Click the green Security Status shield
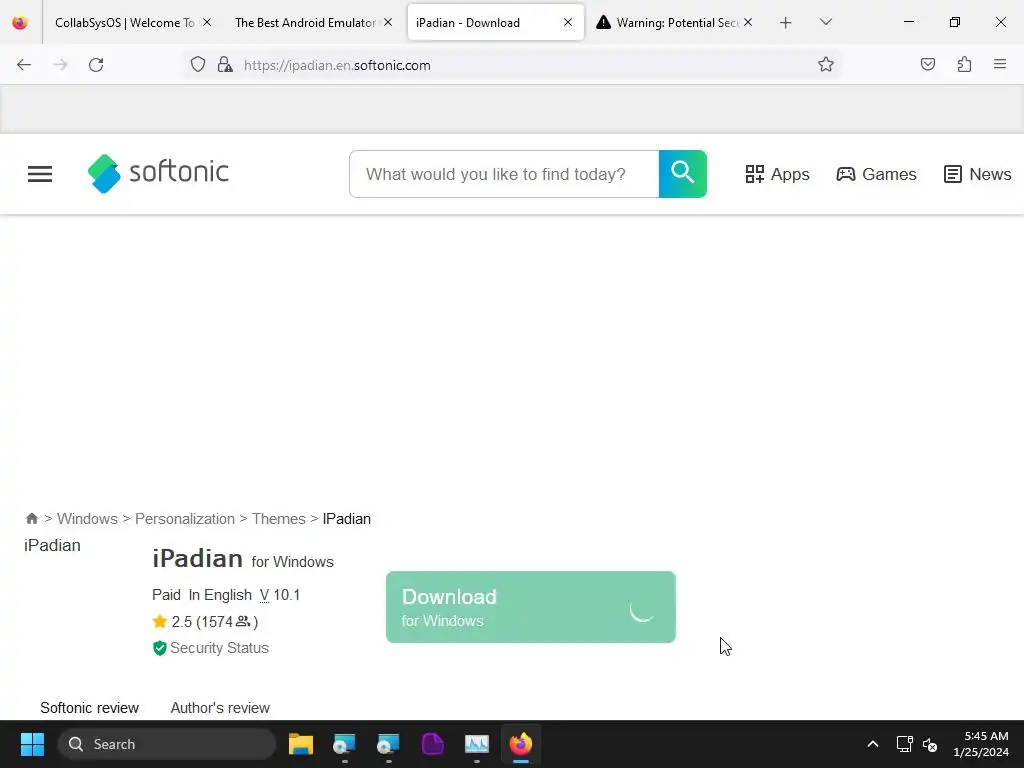Image resolution: width=1024 pixels, height=768 pixels. (159, 648)
